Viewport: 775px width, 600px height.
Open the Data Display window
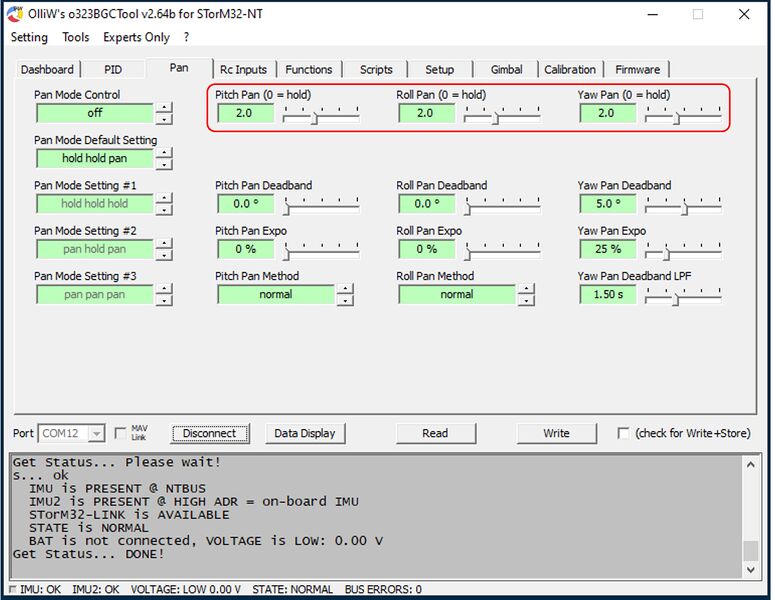tap(305, 433)
